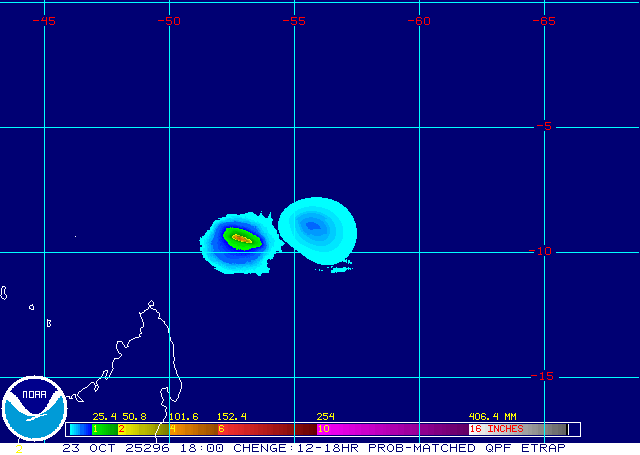Click the -50 longitude label at the top

[x=169, y=20]
